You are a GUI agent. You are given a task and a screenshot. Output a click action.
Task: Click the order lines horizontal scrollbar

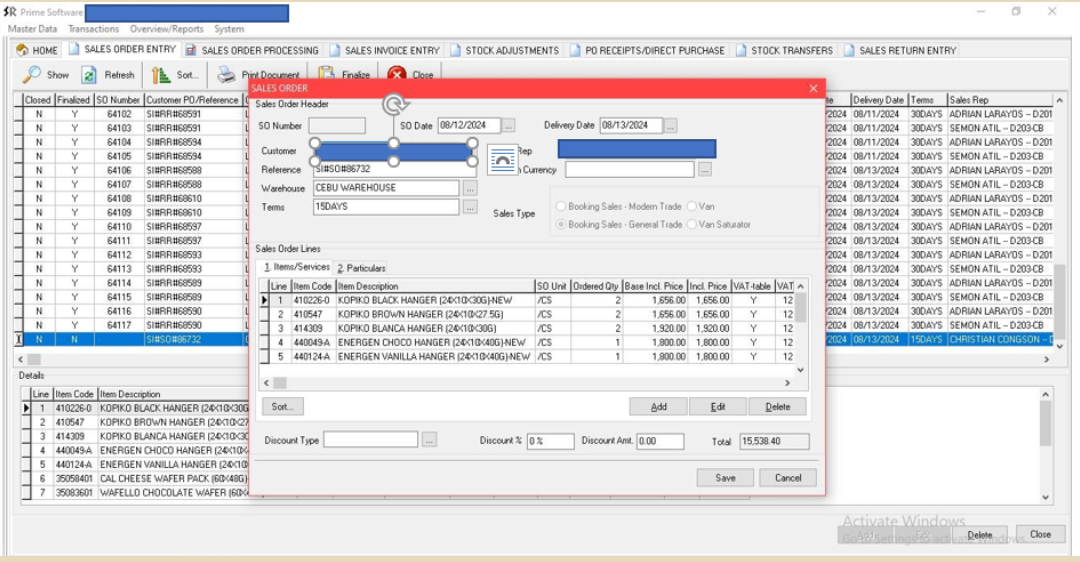tap(528, 383)
